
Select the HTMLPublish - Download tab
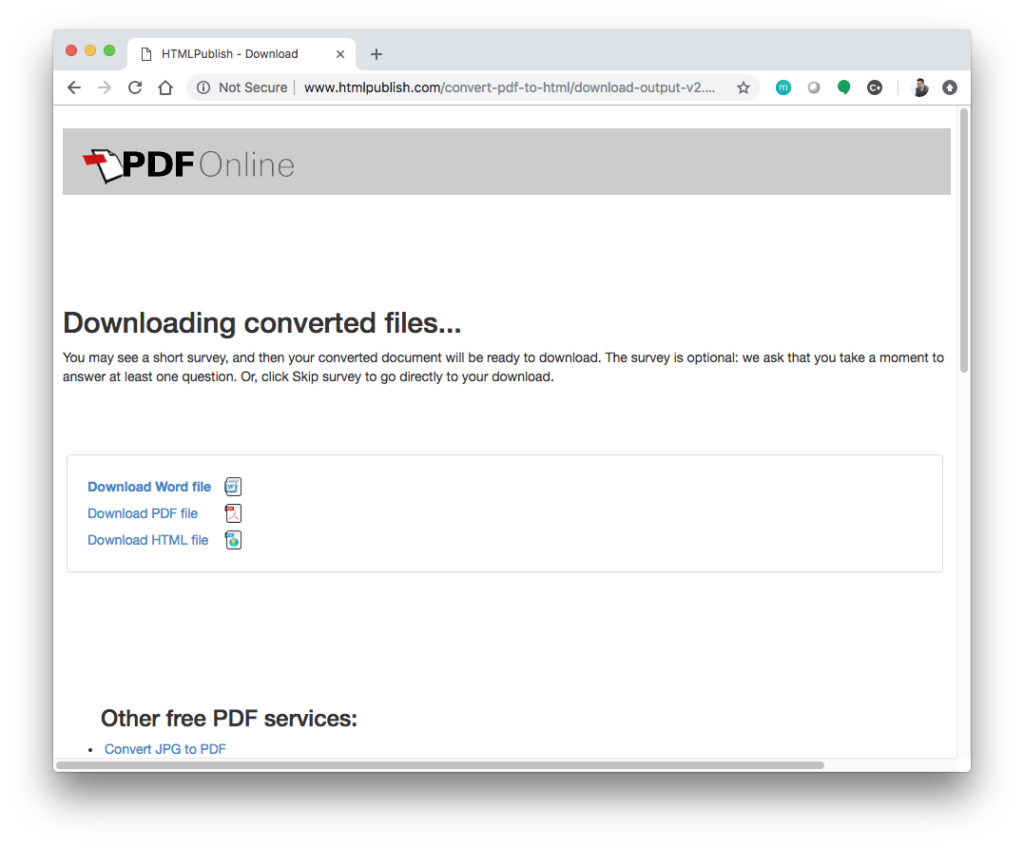(x=230, y=54)
